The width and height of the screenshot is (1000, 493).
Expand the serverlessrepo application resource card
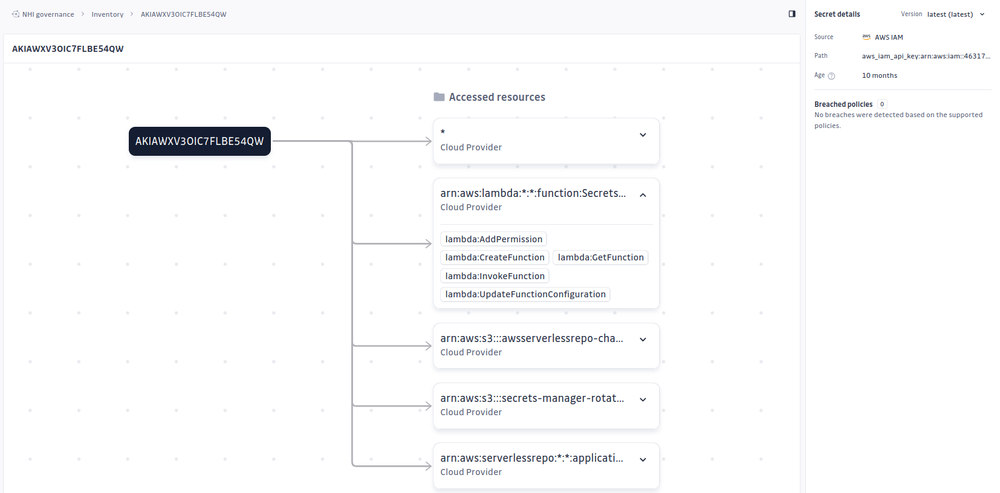click(643, 460)
